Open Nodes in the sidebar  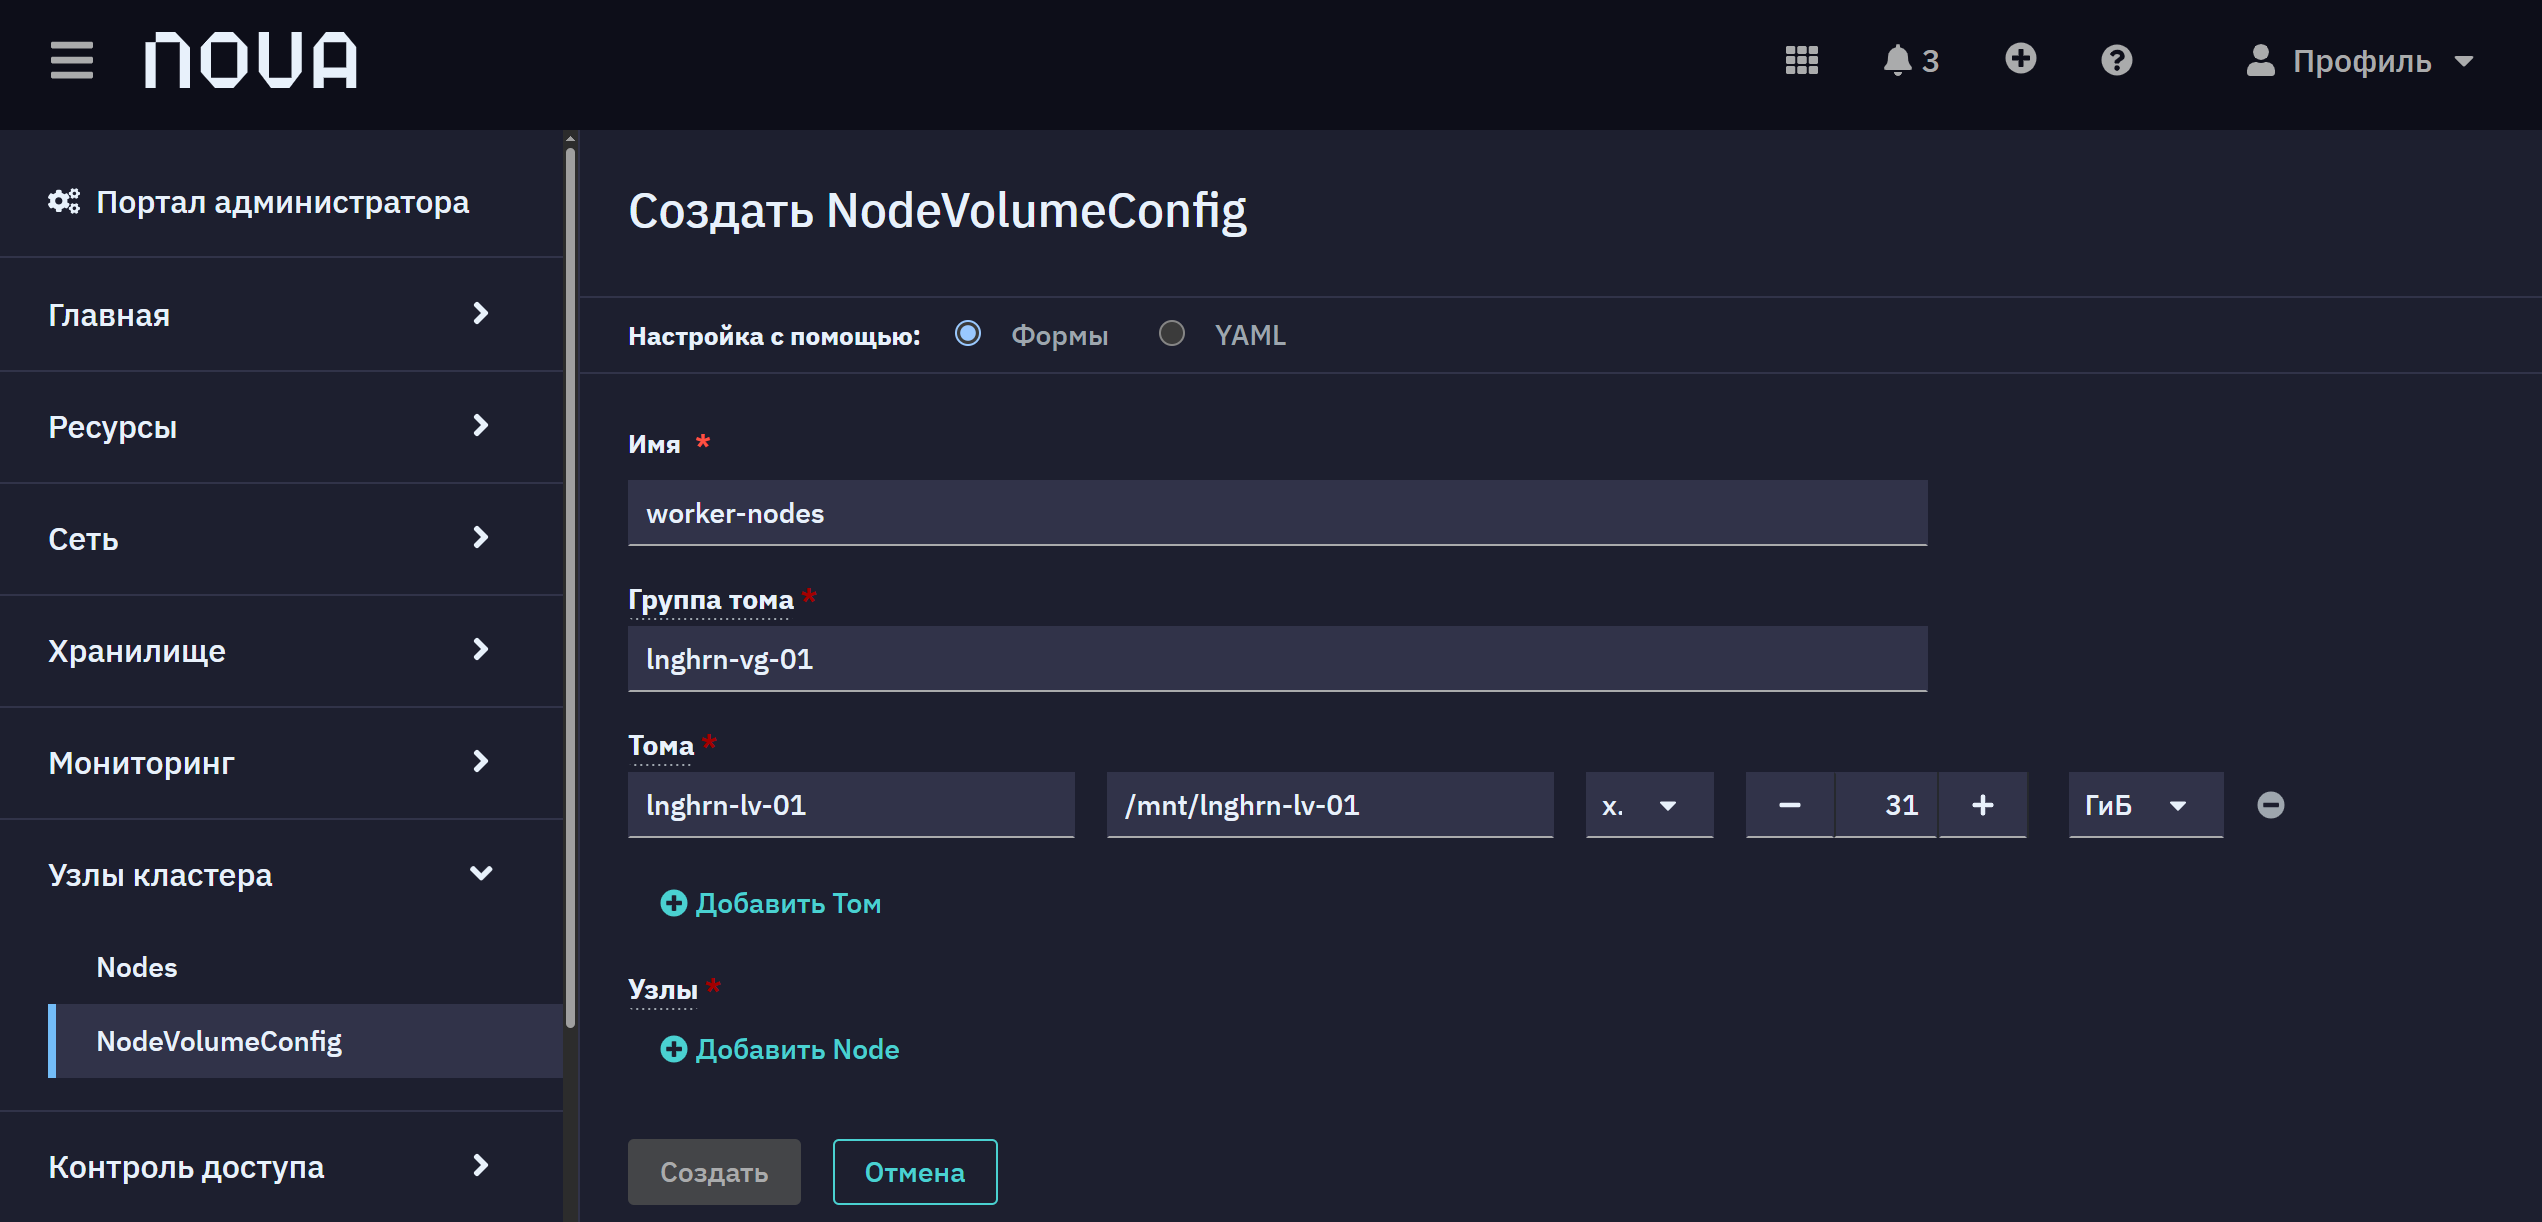point(137,967)
